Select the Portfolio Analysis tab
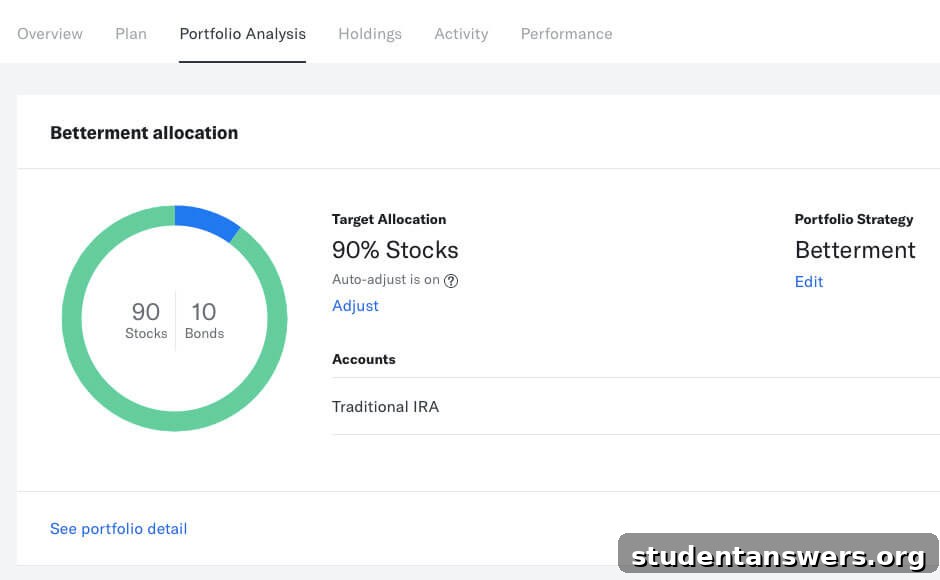 tap(243, 34)
